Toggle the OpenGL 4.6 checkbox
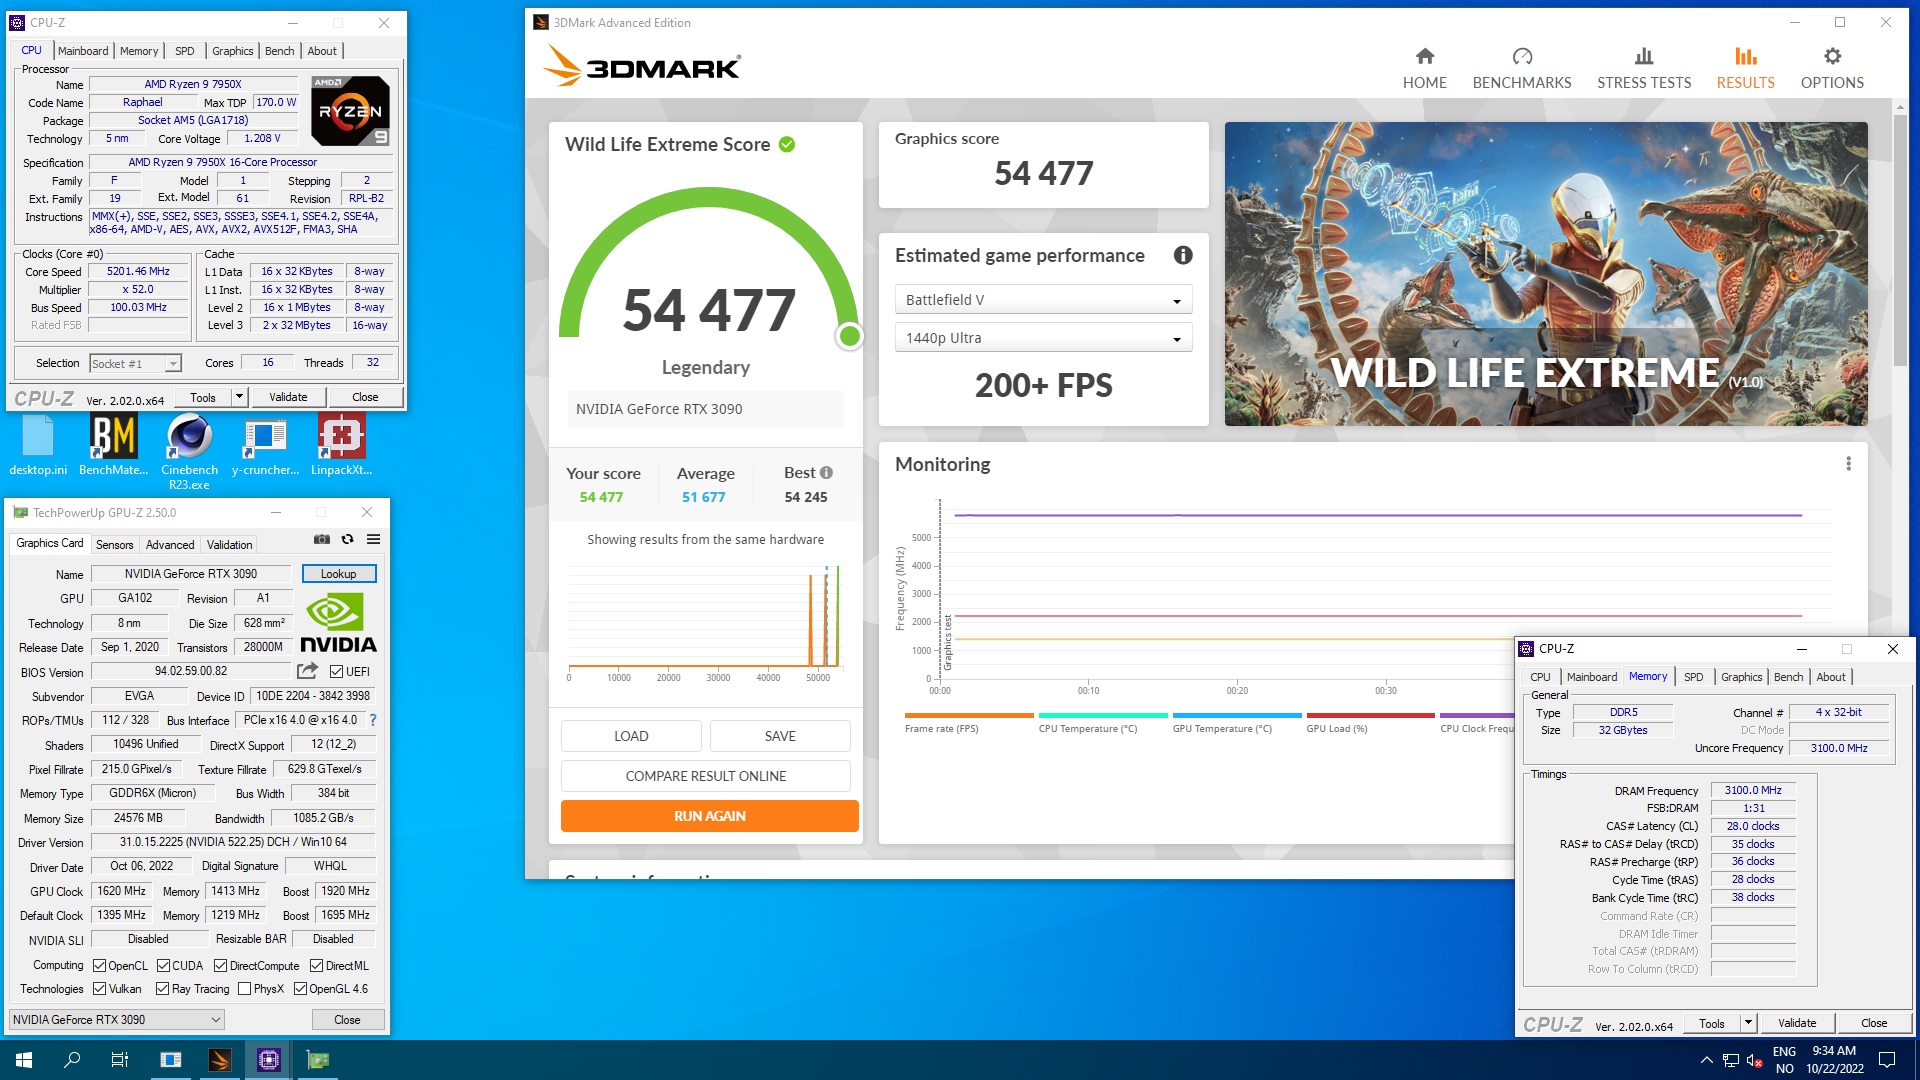The image size is (1920, 1080). 300,989
